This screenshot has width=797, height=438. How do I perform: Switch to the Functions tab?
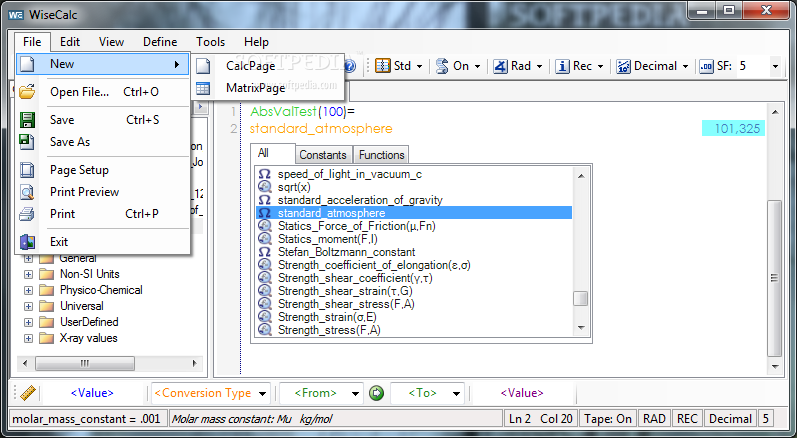[x=381, y=155]
